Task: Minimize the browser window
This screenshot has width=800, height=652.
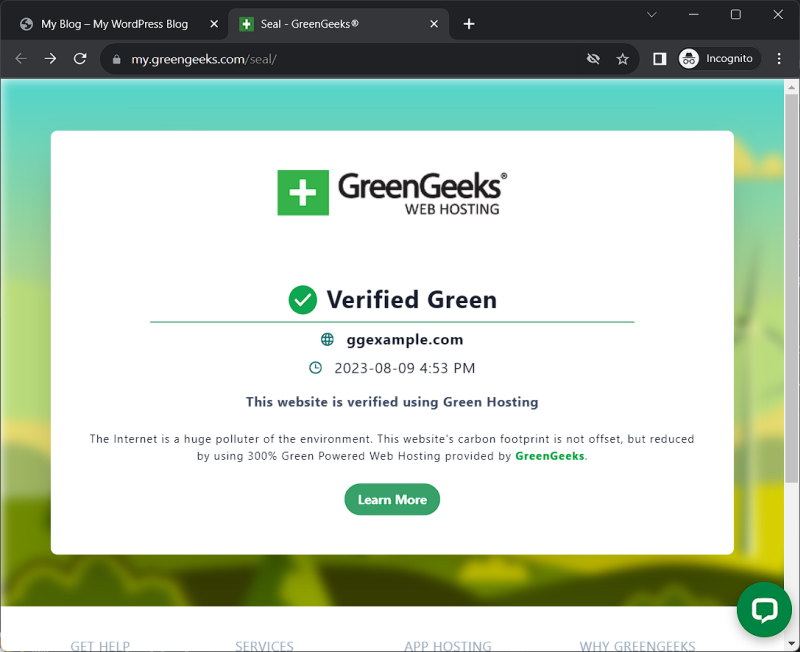Action: tap(693, 15)
